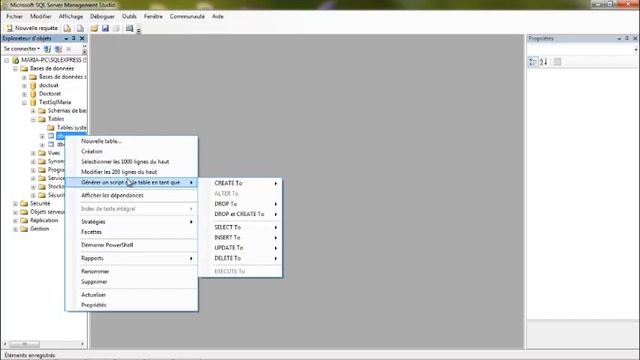Pin the Explorateur d'objets panel
This screenshot has width=640, height=360.
(x=74, y=38)
